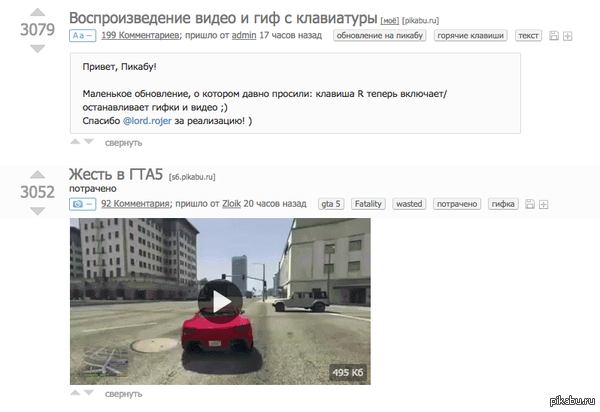Select tag 'гифка'
The height and width of the screenshot is (412, 600).
point(503,204)
